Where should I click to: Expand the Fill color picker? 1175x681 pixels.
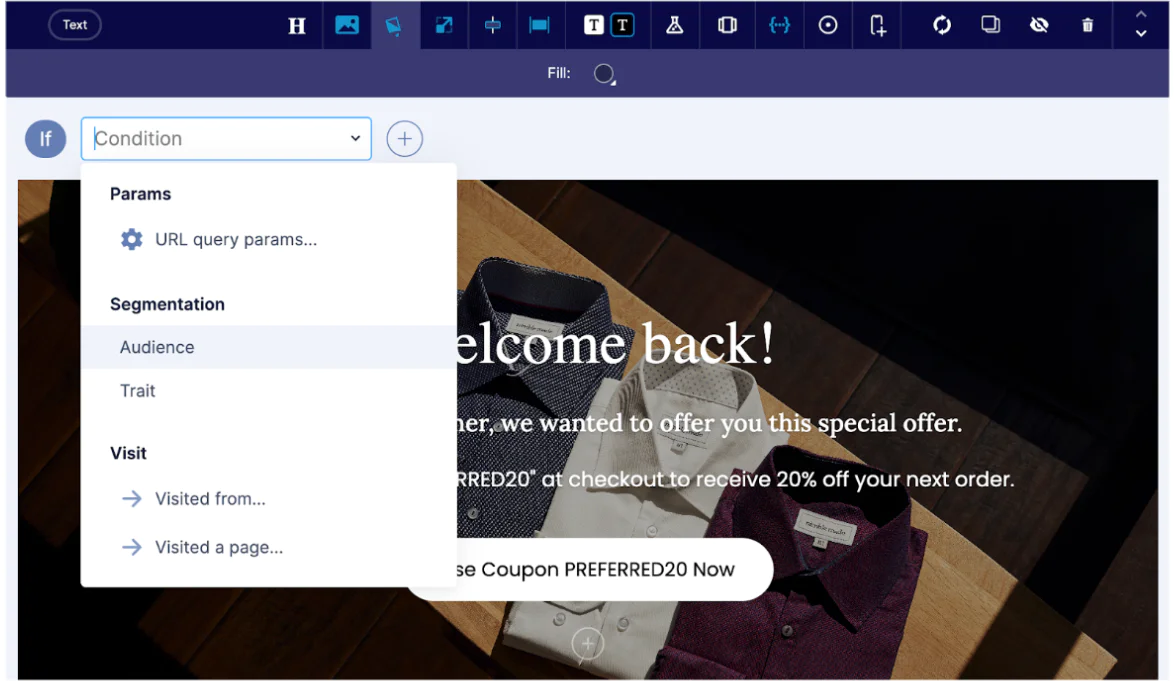[604, 73]
